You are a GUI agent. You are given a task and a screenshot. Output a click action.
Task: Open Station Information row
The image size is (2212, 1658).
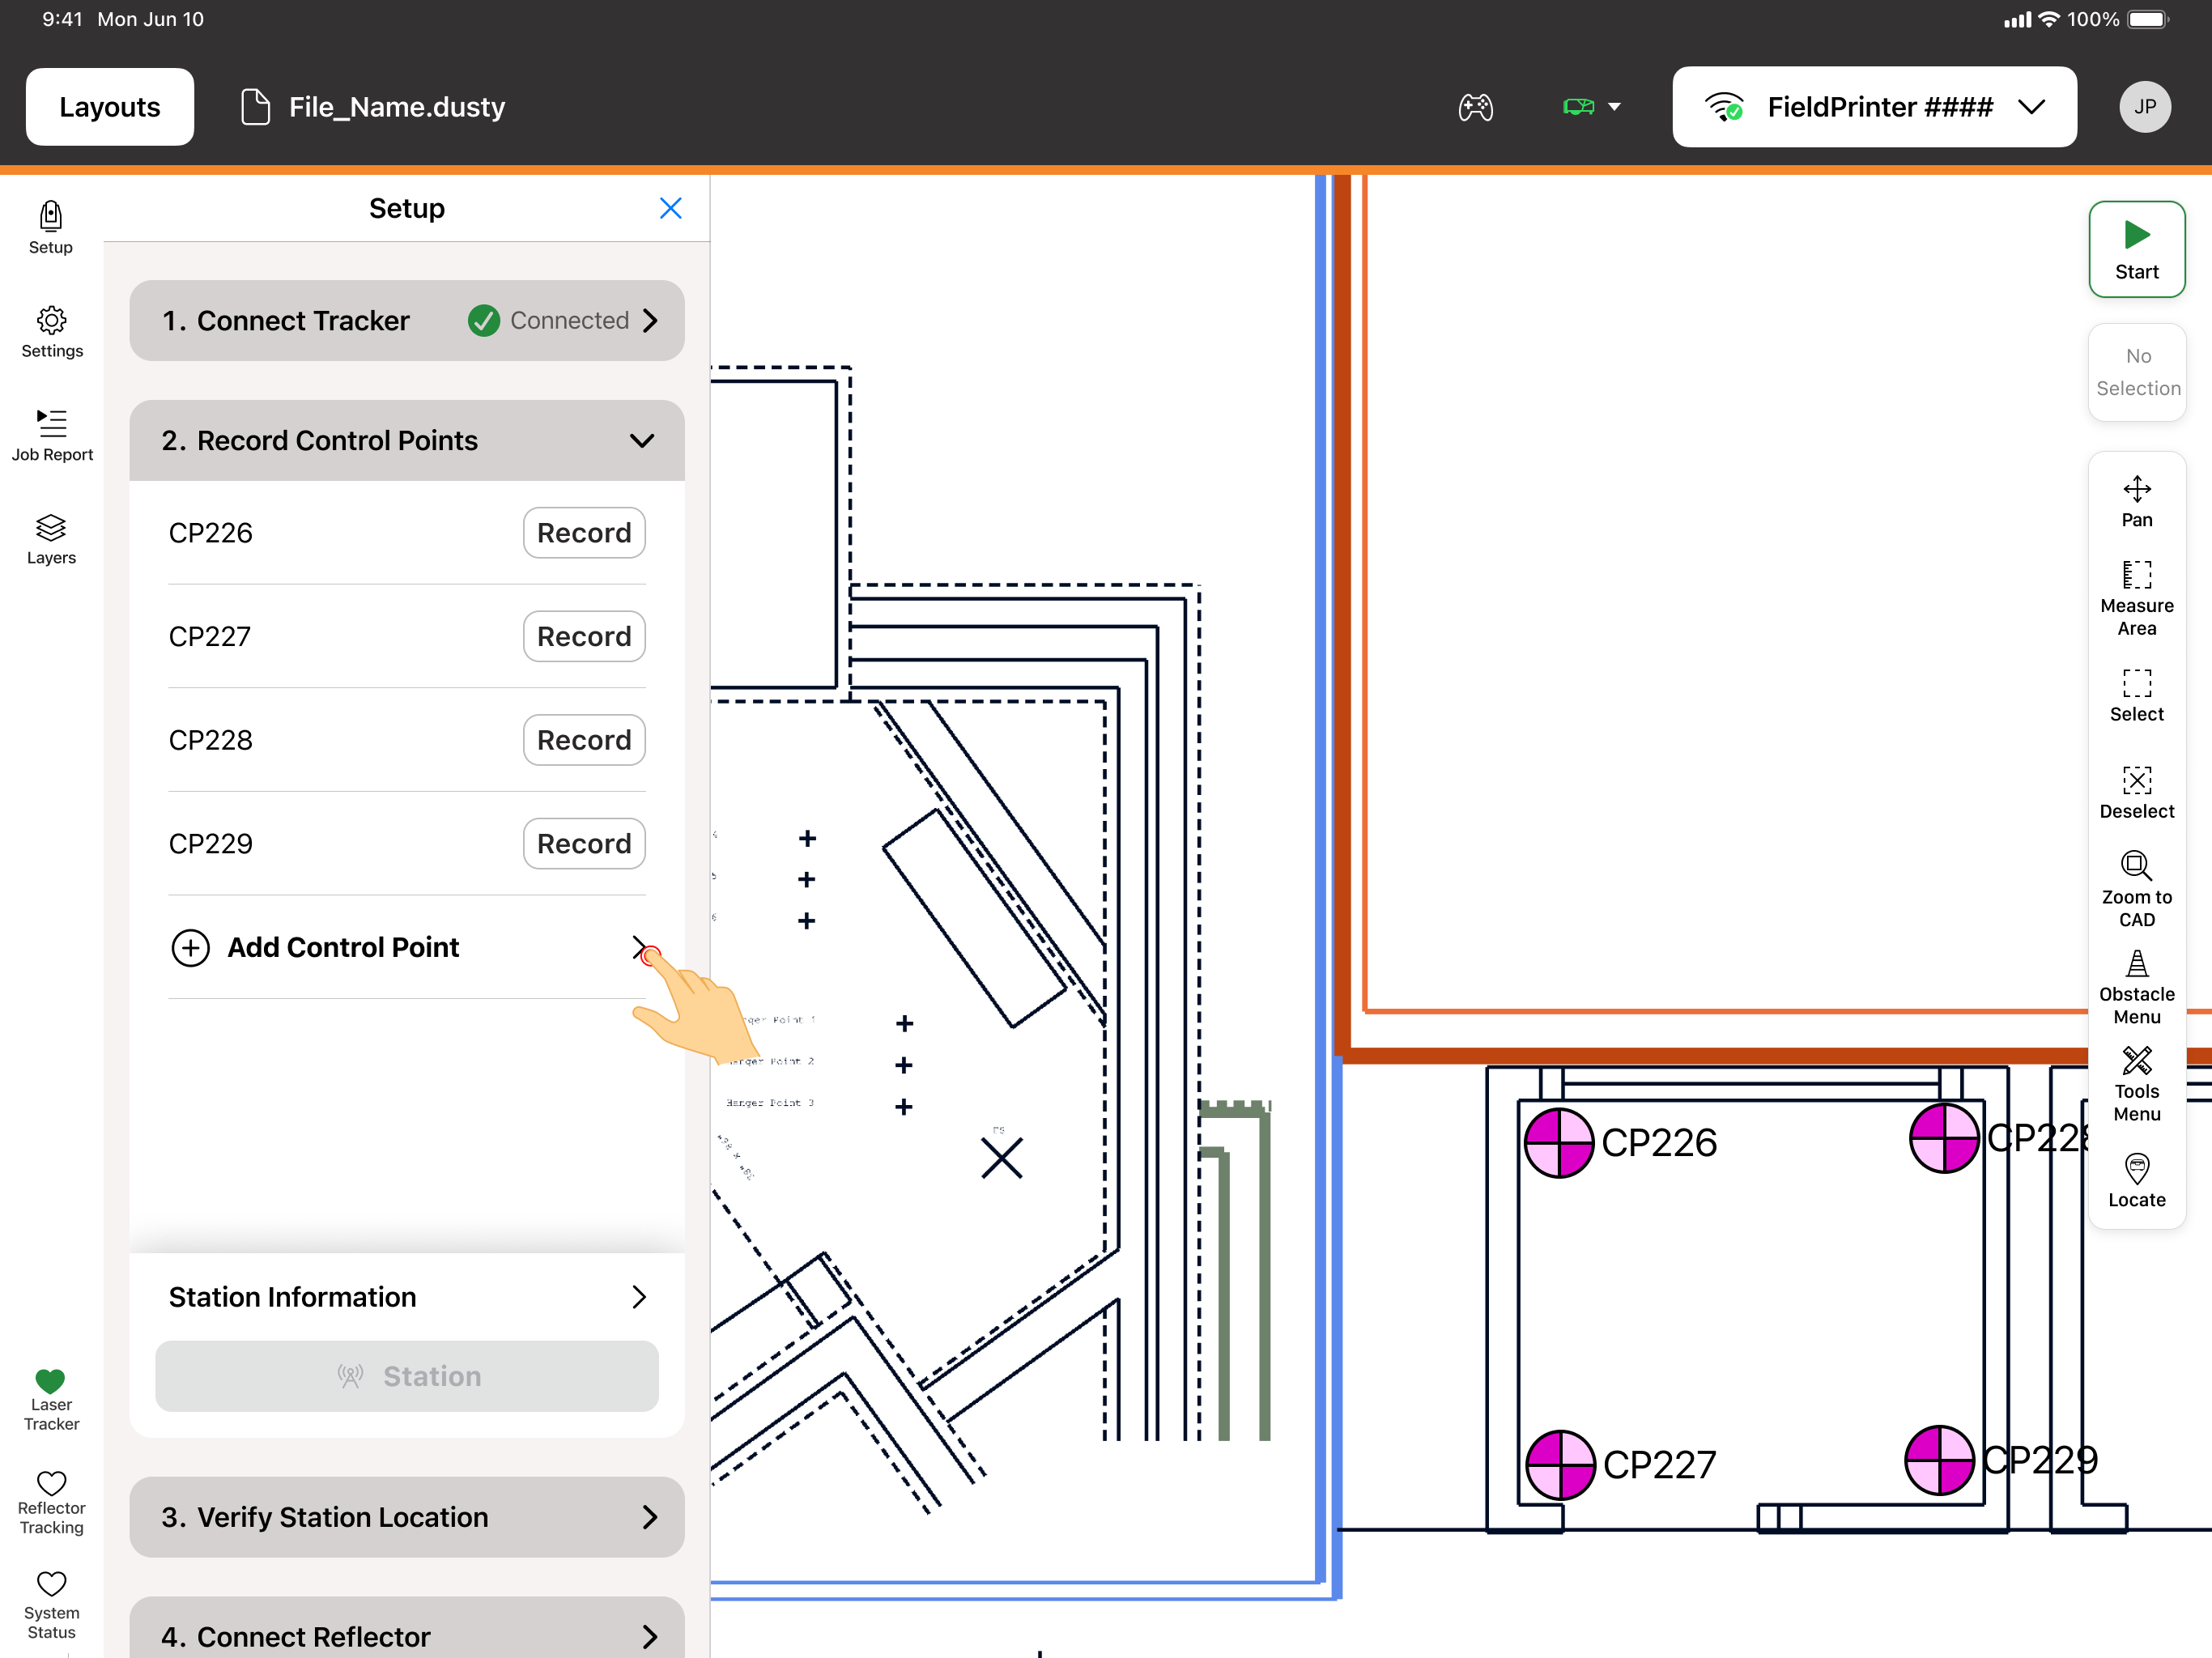click(406, 1297)
